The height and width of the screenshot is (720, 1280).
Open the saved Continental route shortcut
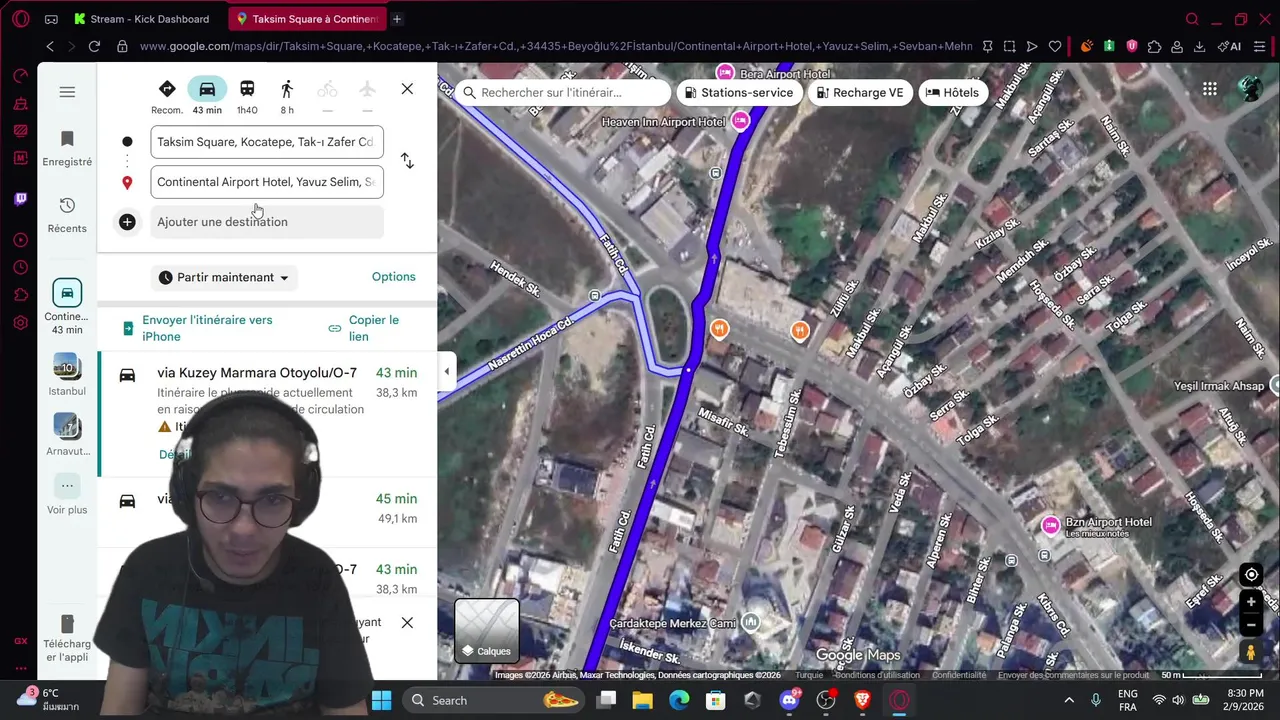67,306
